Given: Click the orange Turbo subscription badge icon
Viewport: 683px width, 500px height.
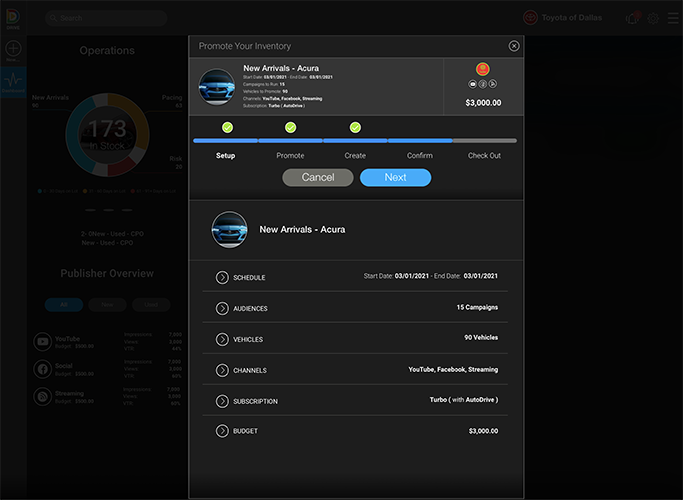Looking at the screenshot, I should coord(483,69).
